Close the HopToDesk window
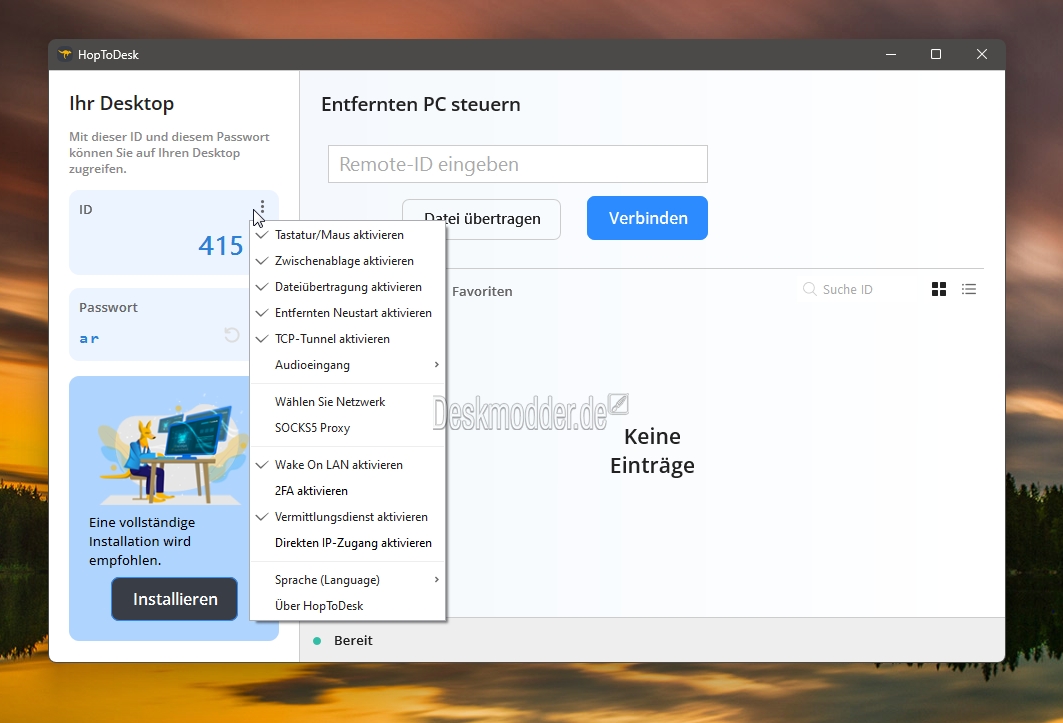Viewport: 1063px width, 723px height. pyautogui.click(x=982, y=54)
